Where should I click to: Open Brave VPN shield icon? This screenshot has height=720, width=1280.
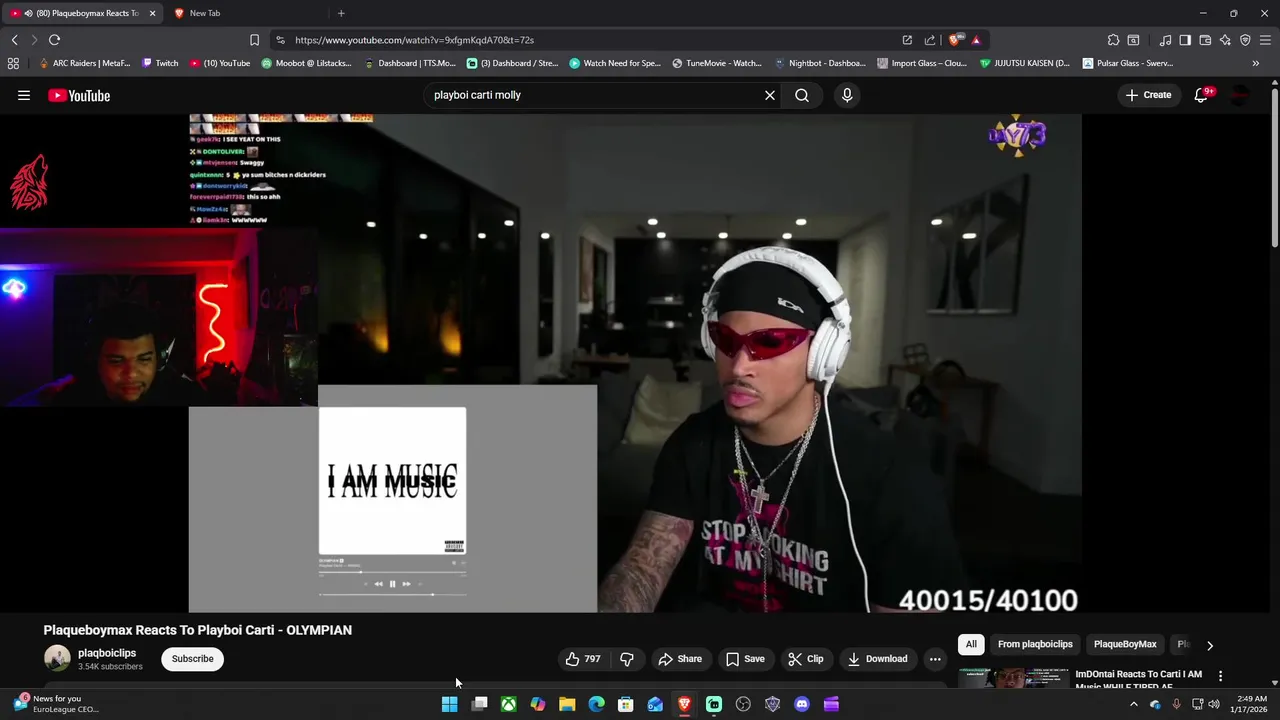1245,40
